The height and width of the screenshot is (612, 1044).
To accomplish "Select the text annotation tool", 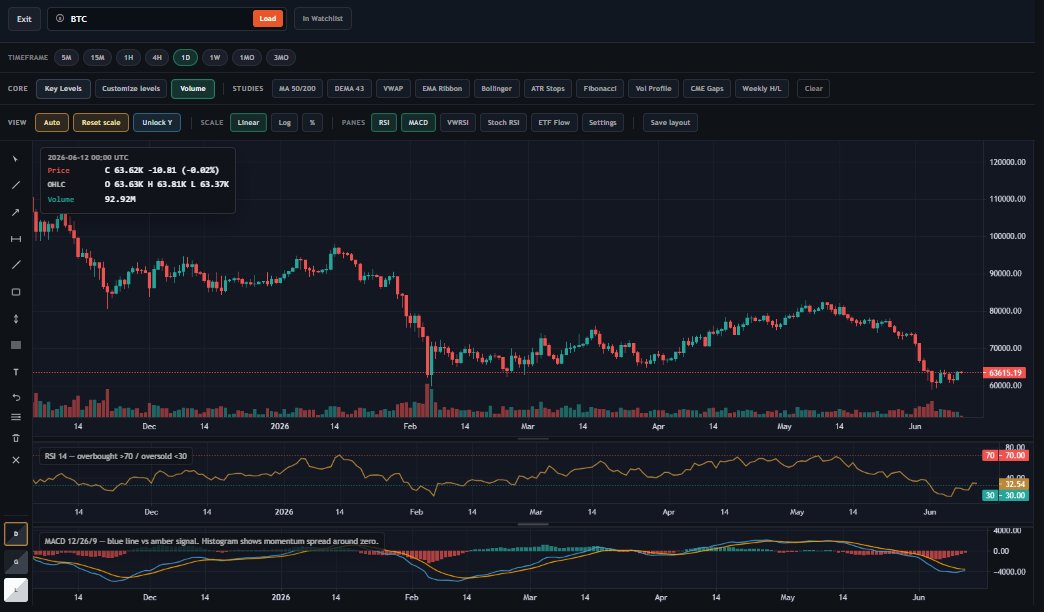I will pos(16,372).
